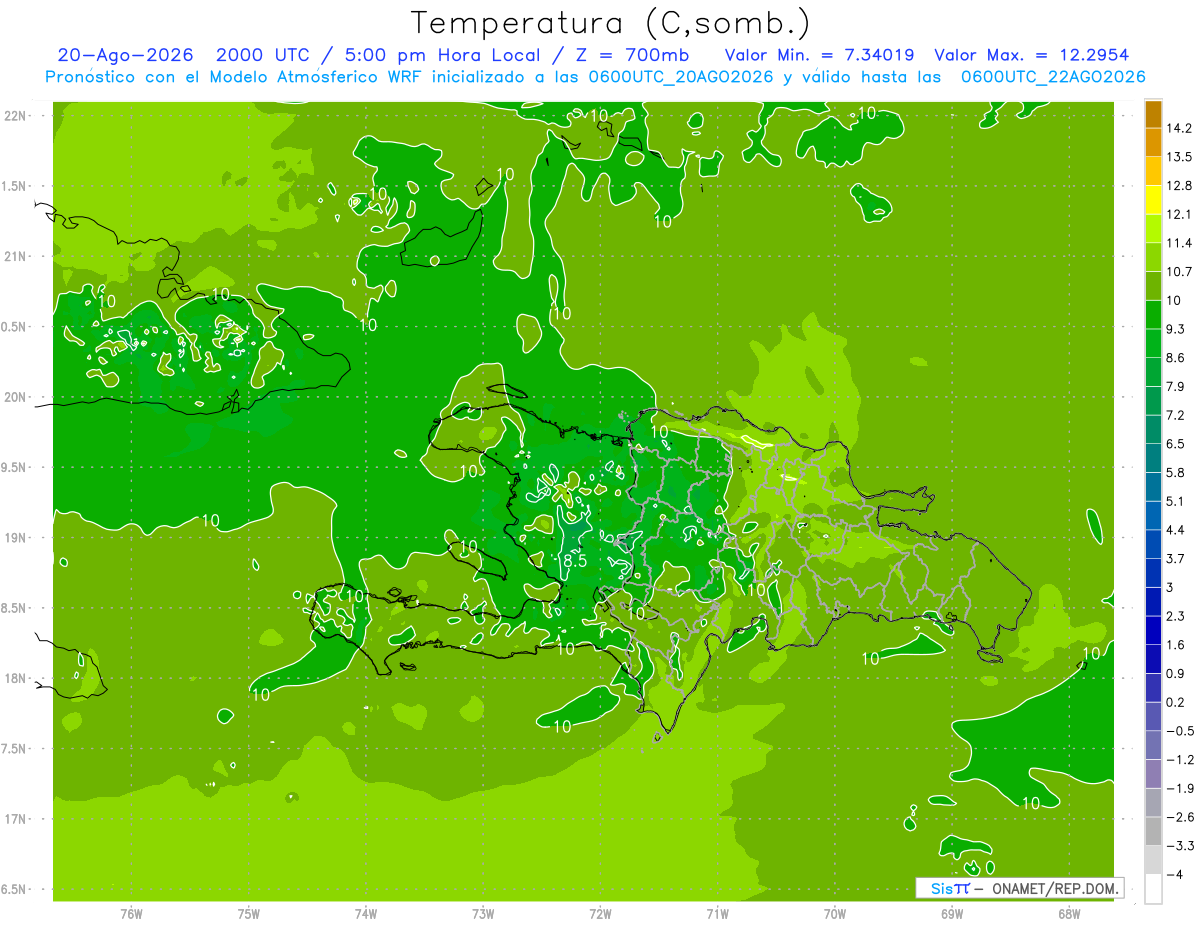The width and height of the screenshot is (1200, 927).
Task: Pick the yellow swatch between 12.1 and 12.8
Action: (x=1153, y=200)
